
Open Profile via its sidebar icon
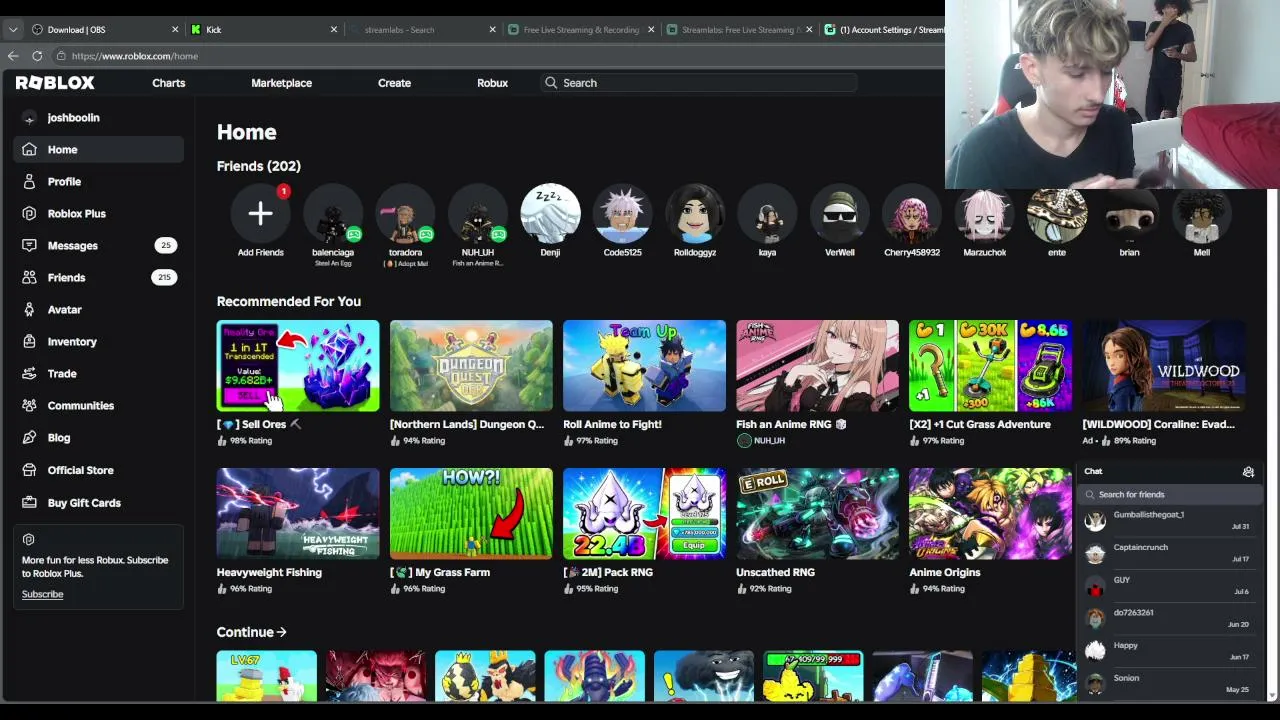click(29, 182)
